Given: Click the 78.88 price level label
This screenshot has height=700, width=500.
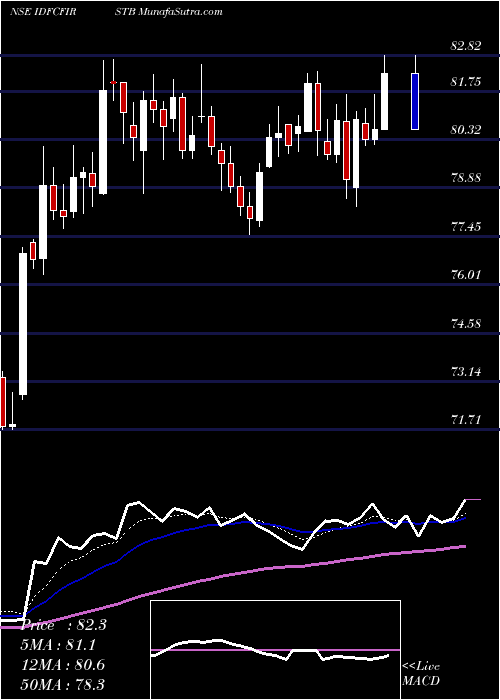Looking at the screenshot, I should pos(466,178).
